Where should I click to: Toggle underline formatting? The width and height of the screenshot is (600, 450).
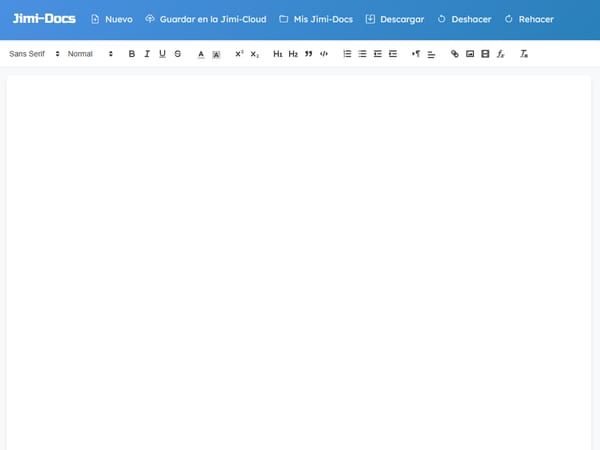162,54
